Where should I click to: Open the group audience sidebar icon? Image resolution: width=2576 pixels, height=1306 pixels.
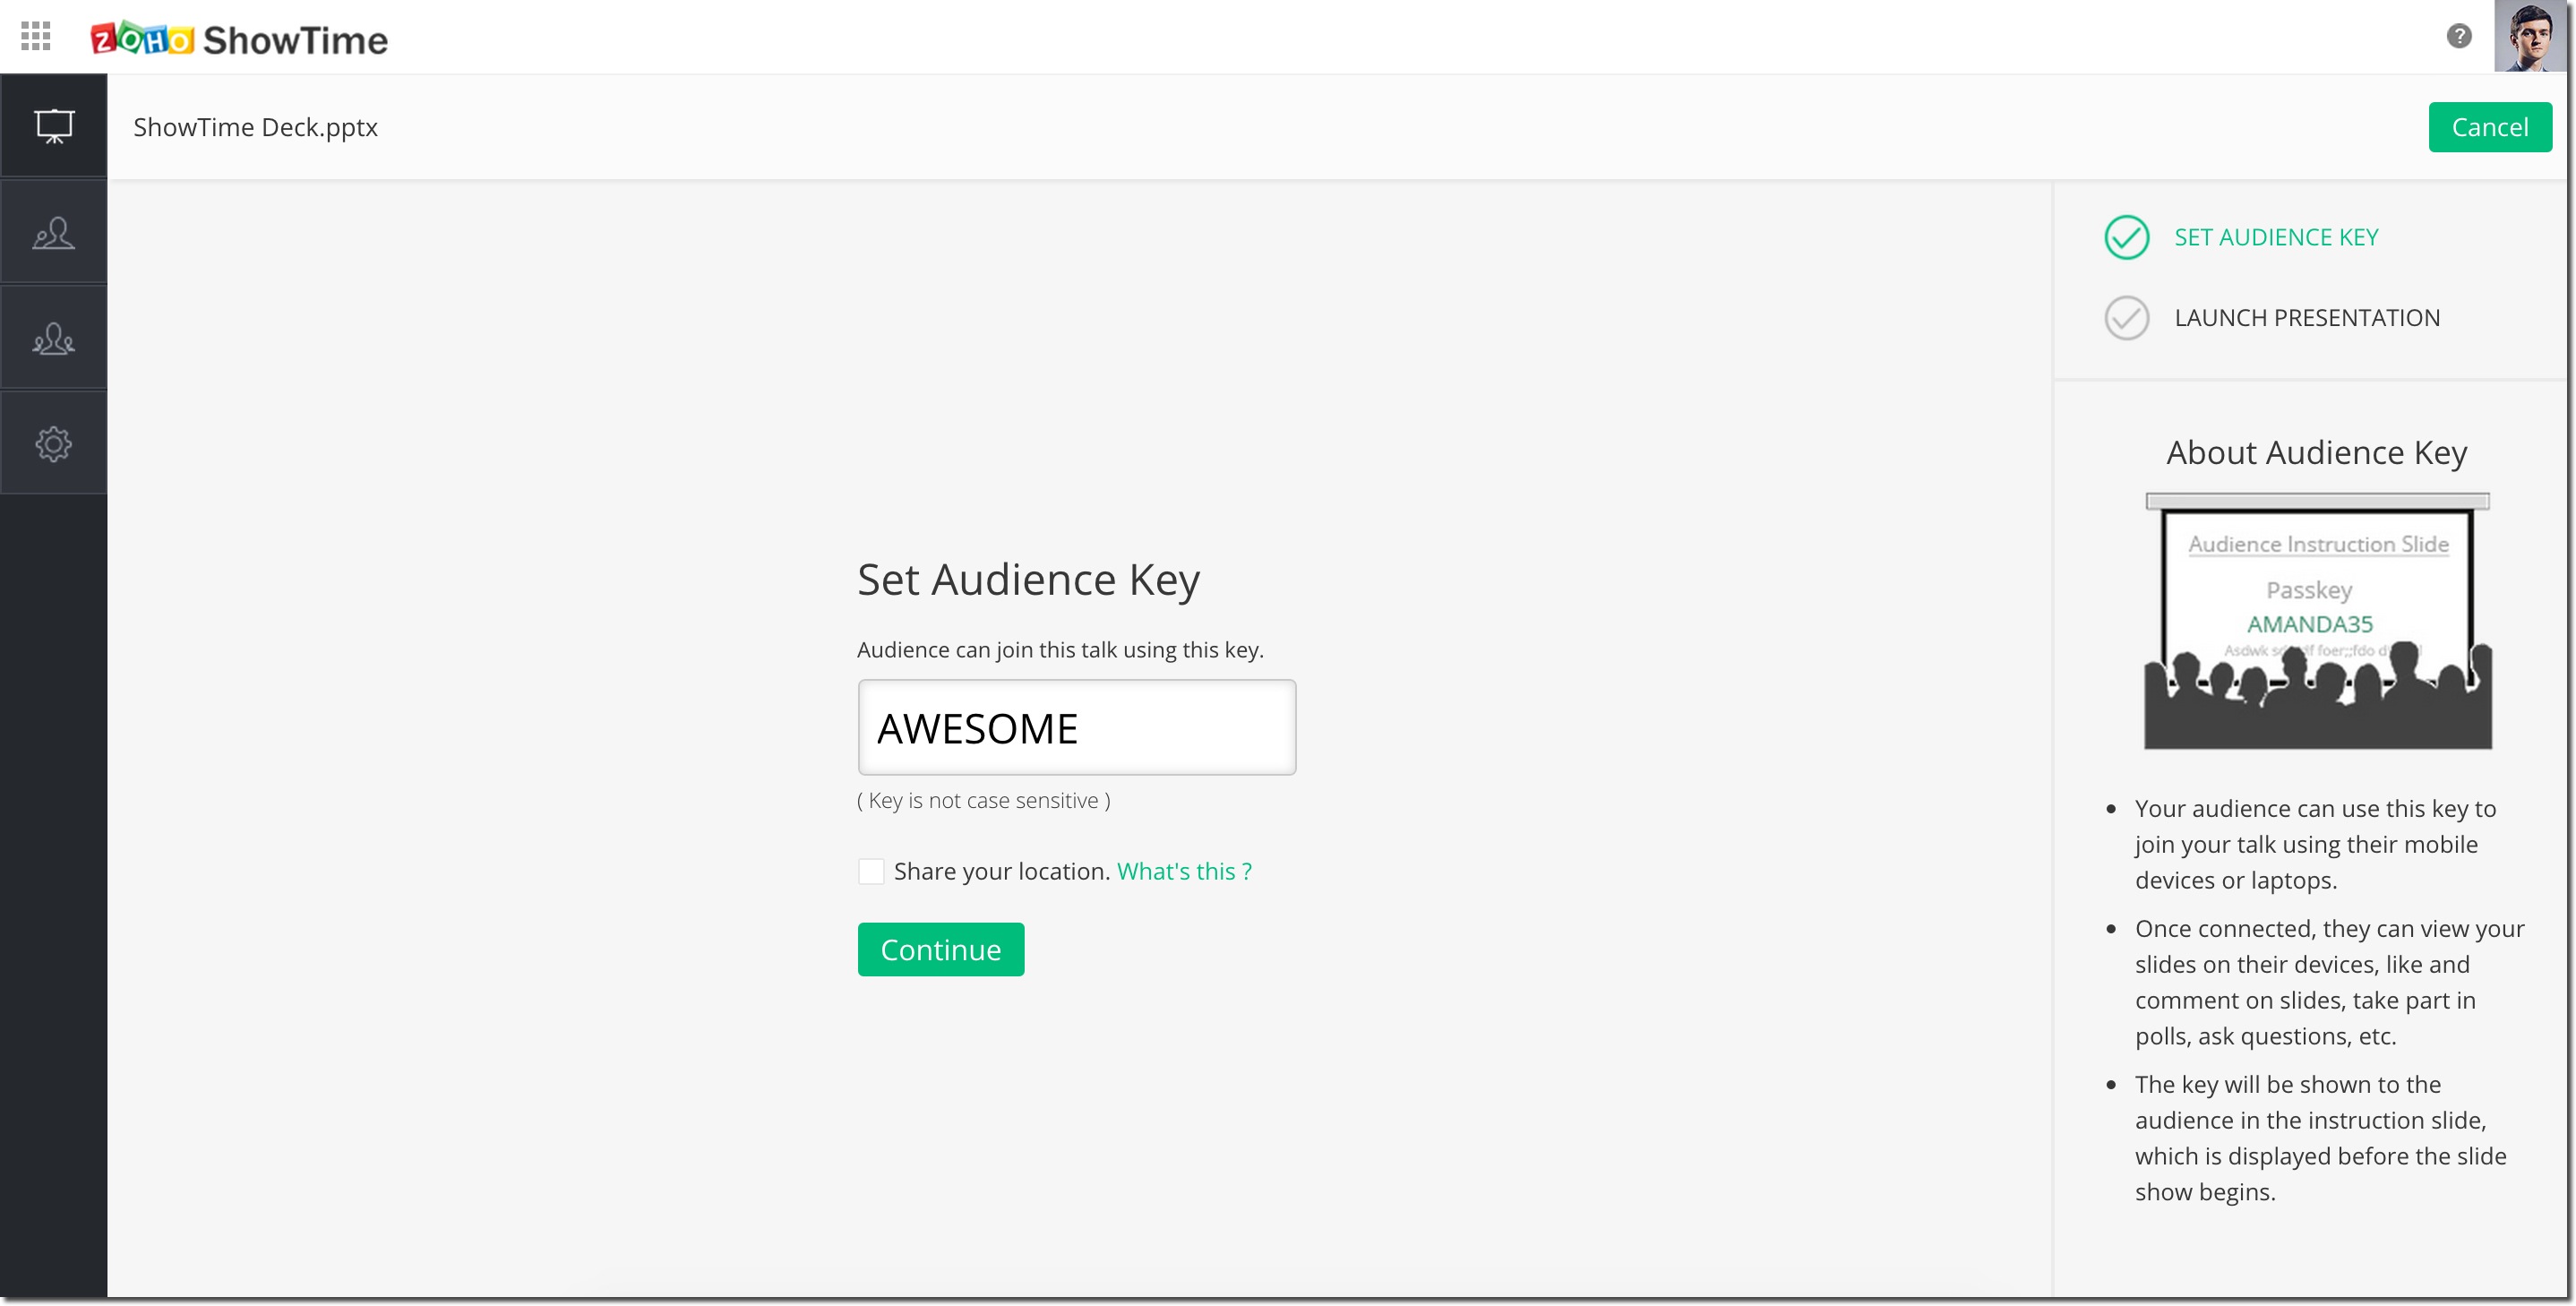coord(54,340)
